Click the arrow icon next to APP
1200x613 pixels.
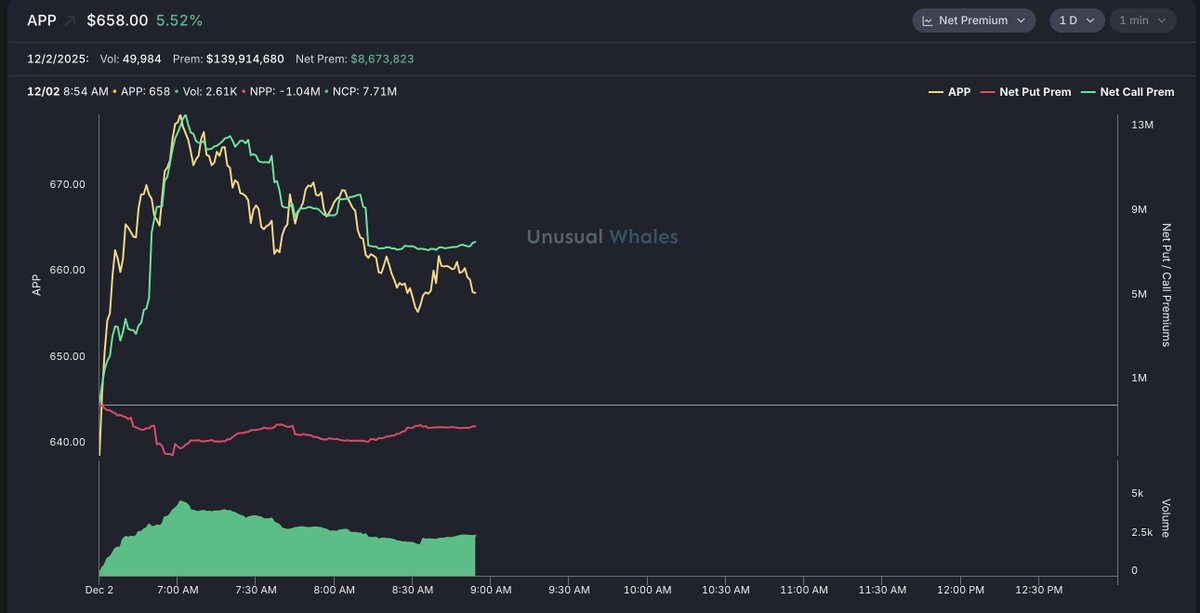click(70, 20)
